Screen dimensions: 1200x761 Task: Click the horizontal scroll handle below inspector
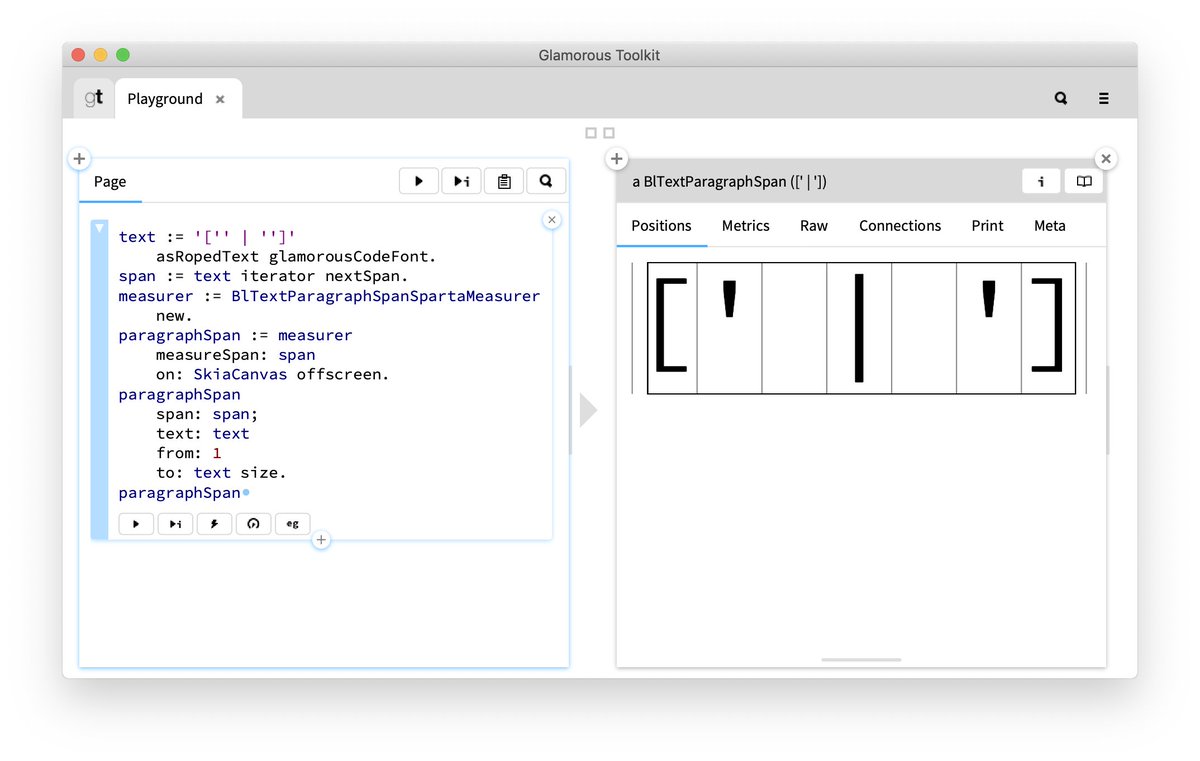pyautogui.click(x=861, y=660)
